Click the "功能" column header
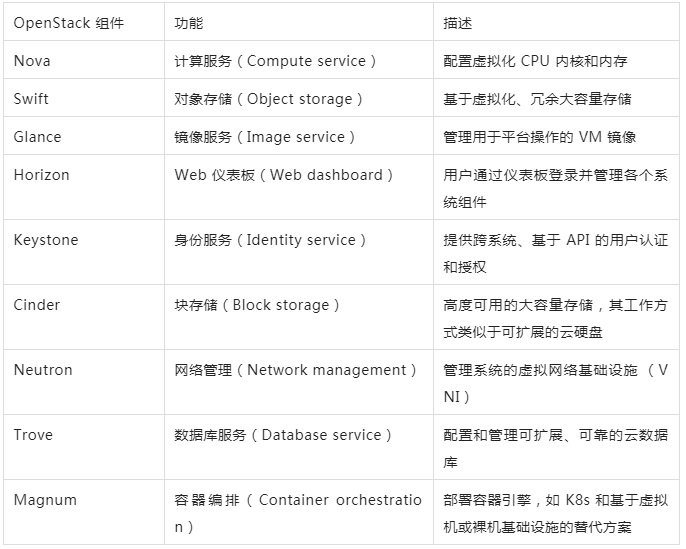This screenshot has height=549, width=686. pos(188,23)
